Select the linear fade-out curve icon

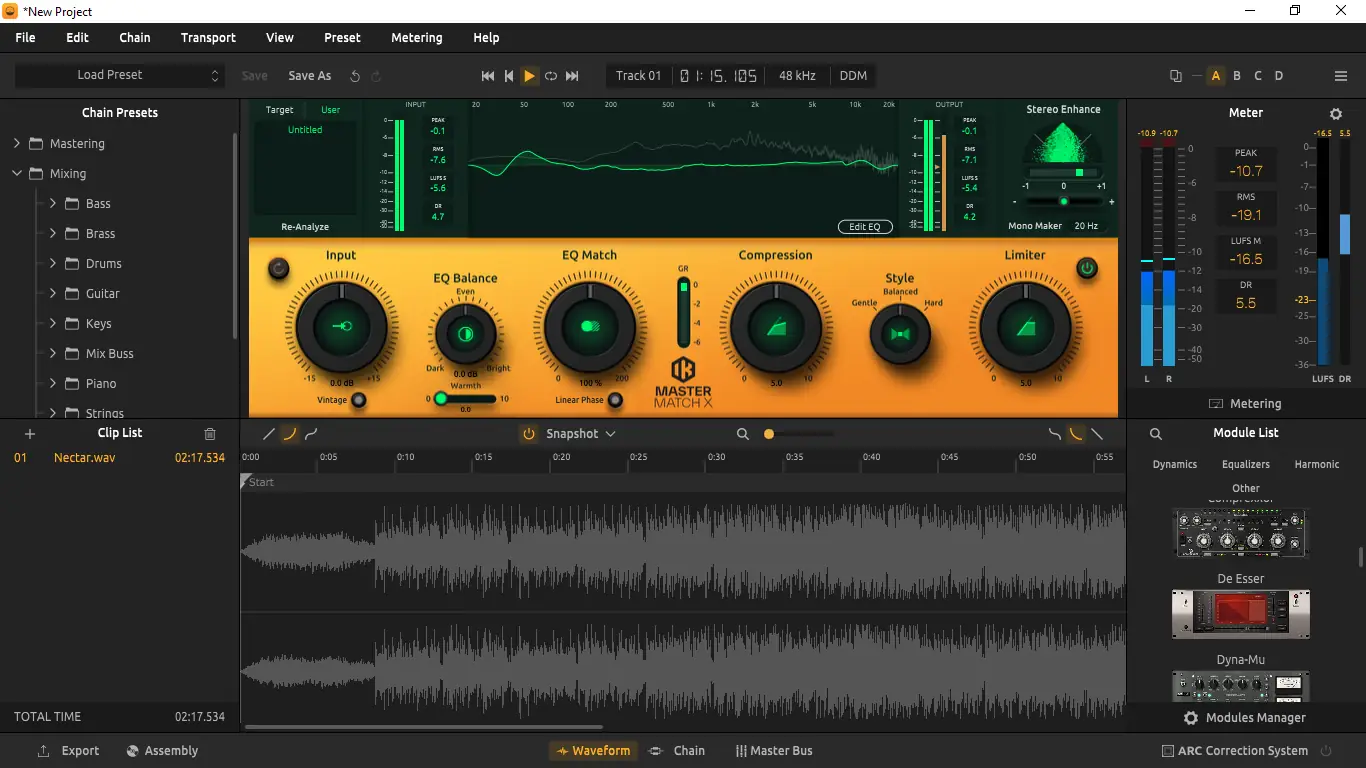click(x=1098, y=434)
